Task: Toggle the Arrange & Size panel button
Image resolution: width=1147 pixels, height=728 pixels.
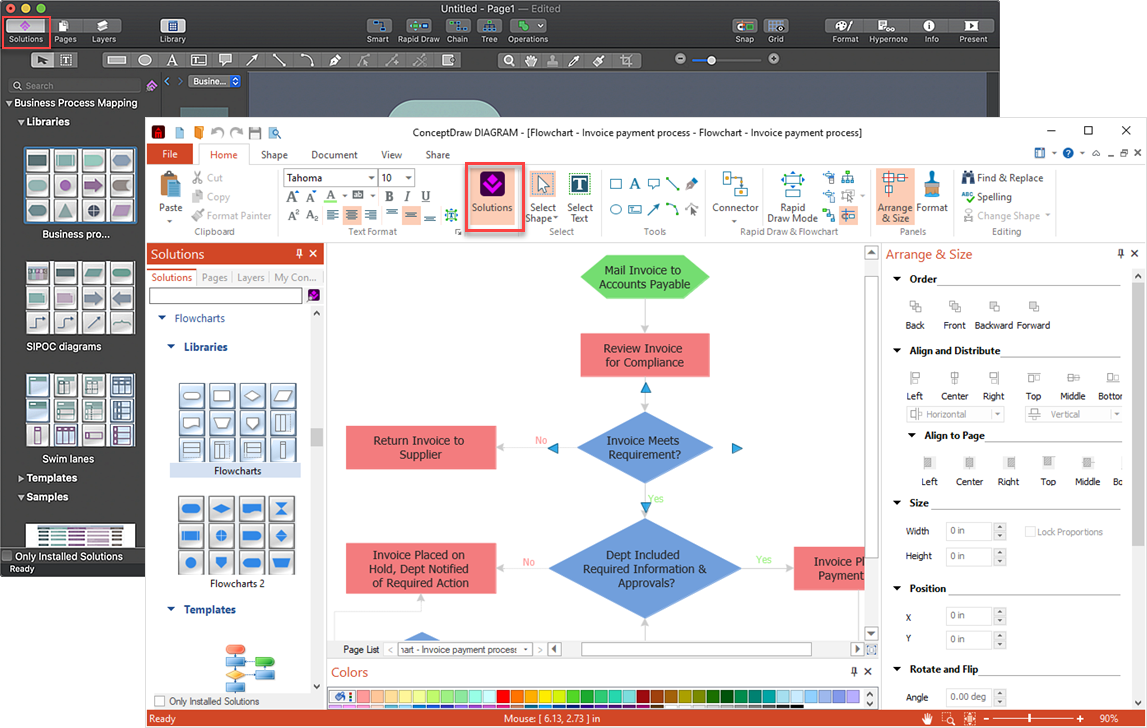Action: (x=895, y=196)
